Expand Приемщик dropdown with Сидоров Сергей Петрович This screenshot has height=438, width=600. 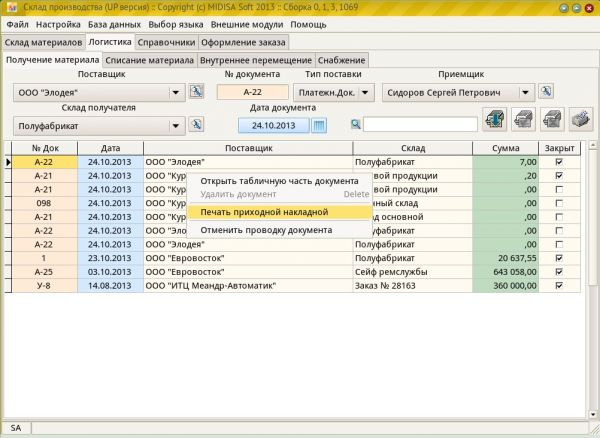(x=525, y=92)
